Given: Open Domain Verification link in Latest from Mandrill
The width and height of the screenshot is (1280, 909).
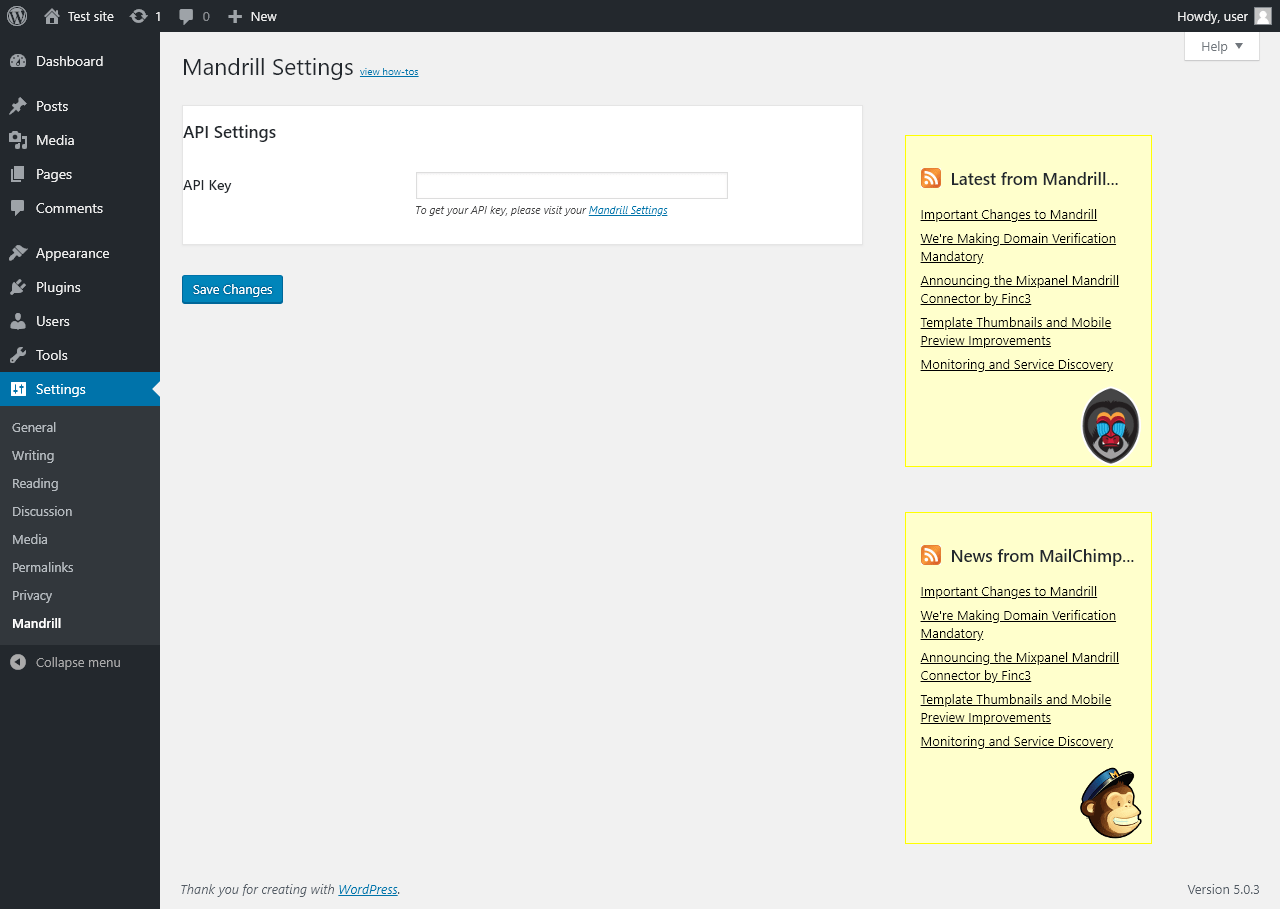Looking at the screenshot, I should coord(1018,247).
